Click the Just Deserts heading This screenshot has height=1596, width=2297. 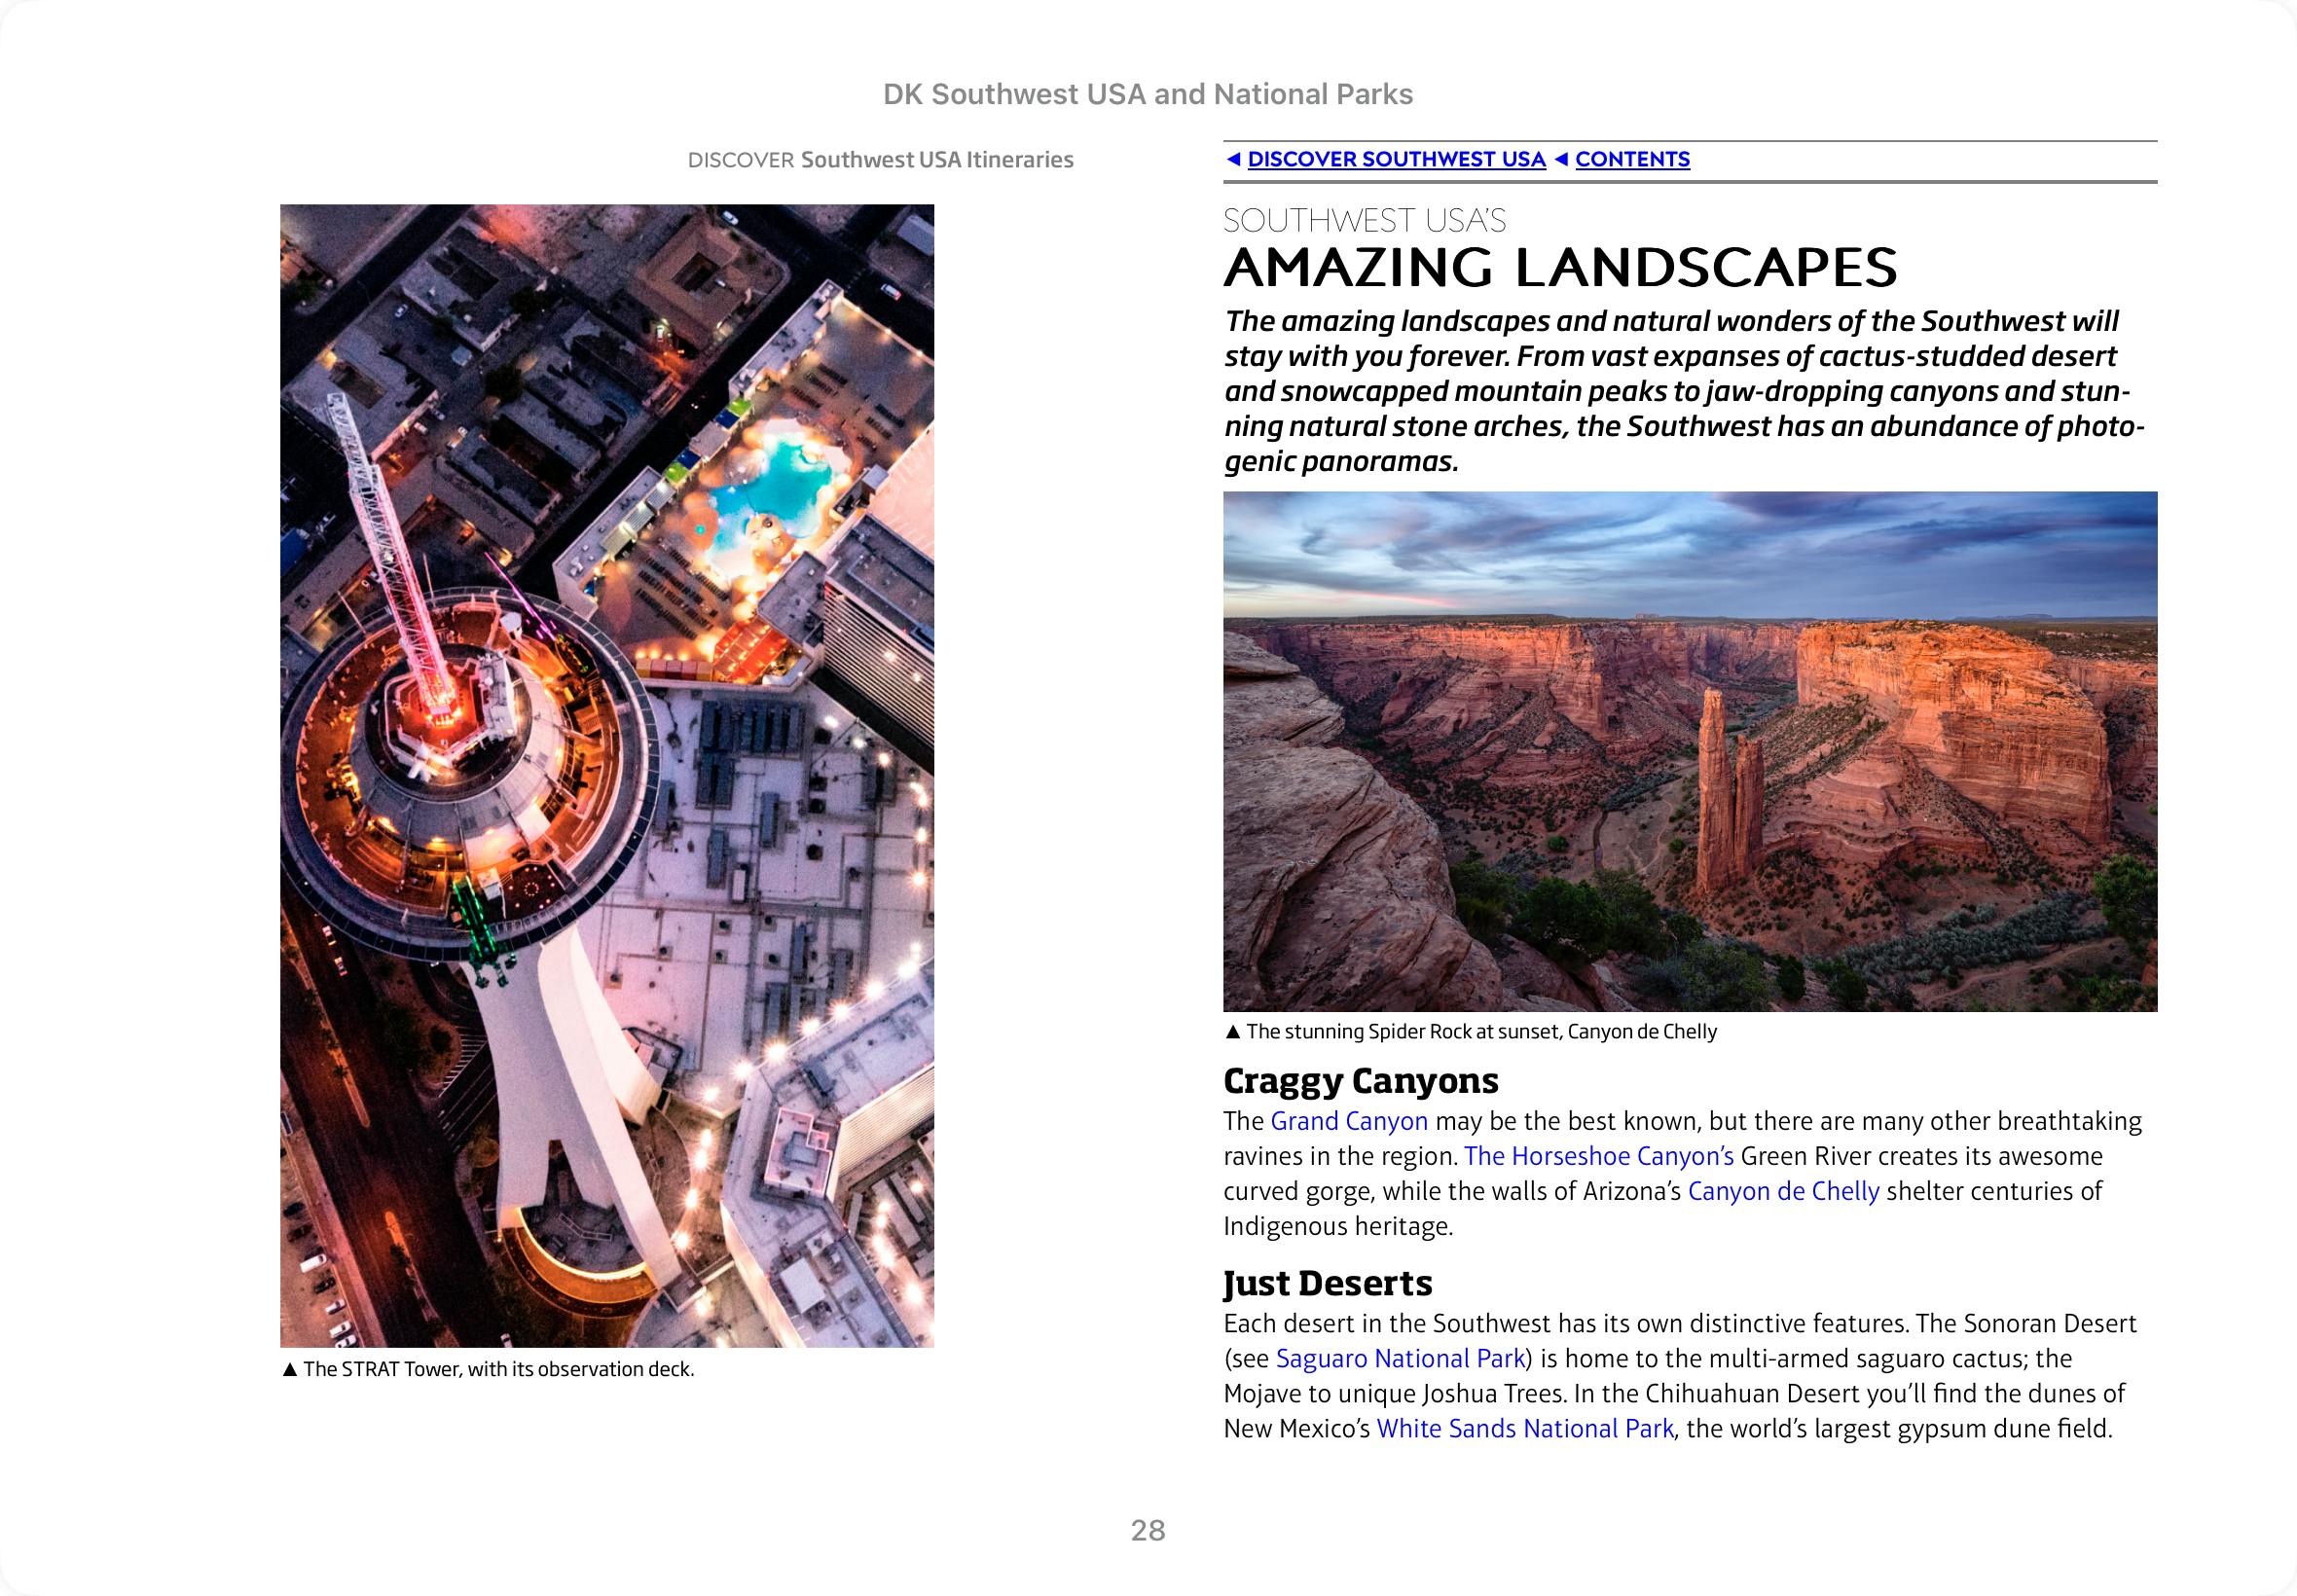click(1327, 1283)
